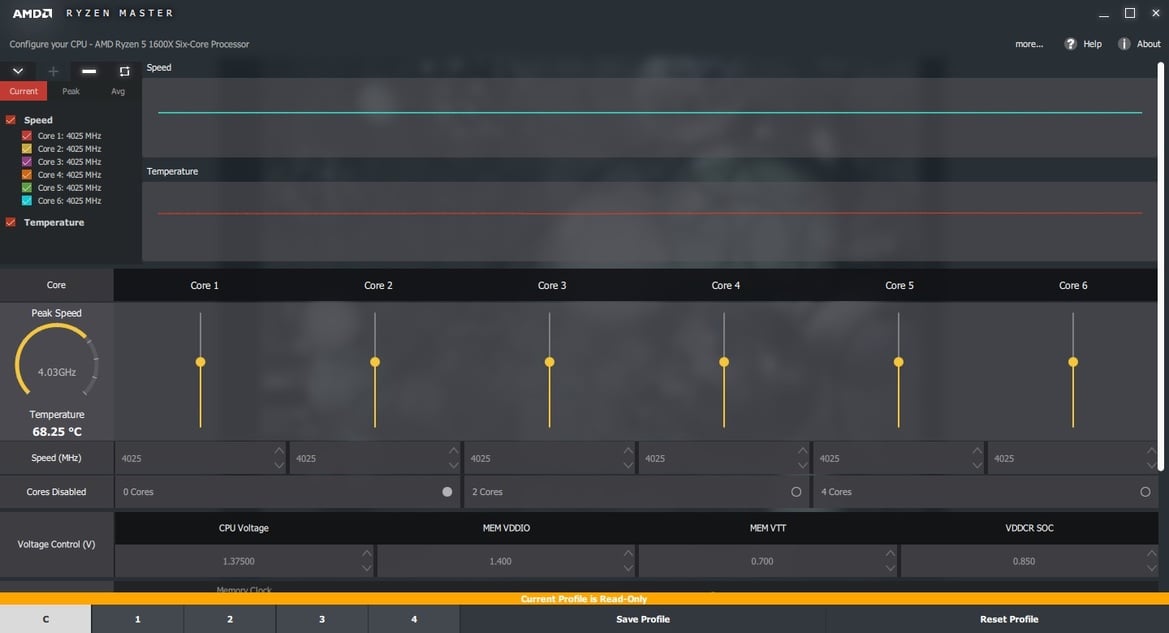Viewport: 1169px width, 633px height.
Task: Switch to the Peak graph tab
Action: pos(71,91)
